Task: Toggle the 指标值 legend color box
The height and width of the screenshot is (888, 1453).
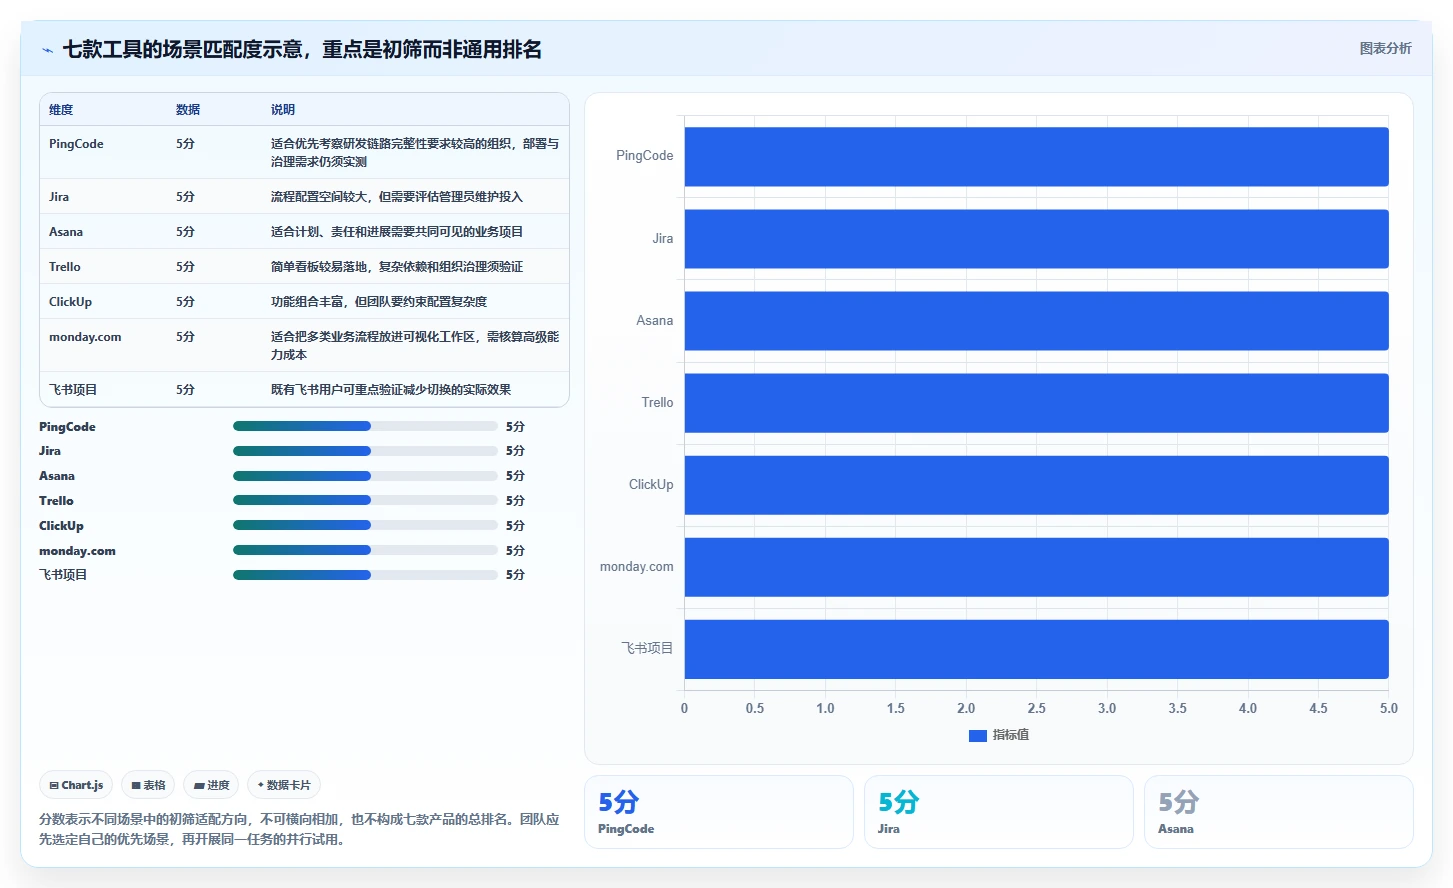Action: (978, 735)
